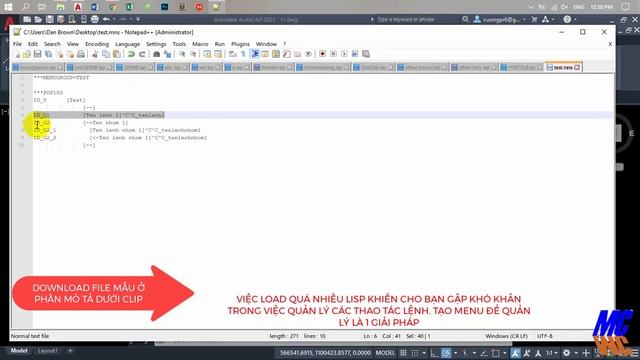The height and width of the screenshot is (360, 640).
Task: Open the Encoding menu
Action: click(97, 44)
